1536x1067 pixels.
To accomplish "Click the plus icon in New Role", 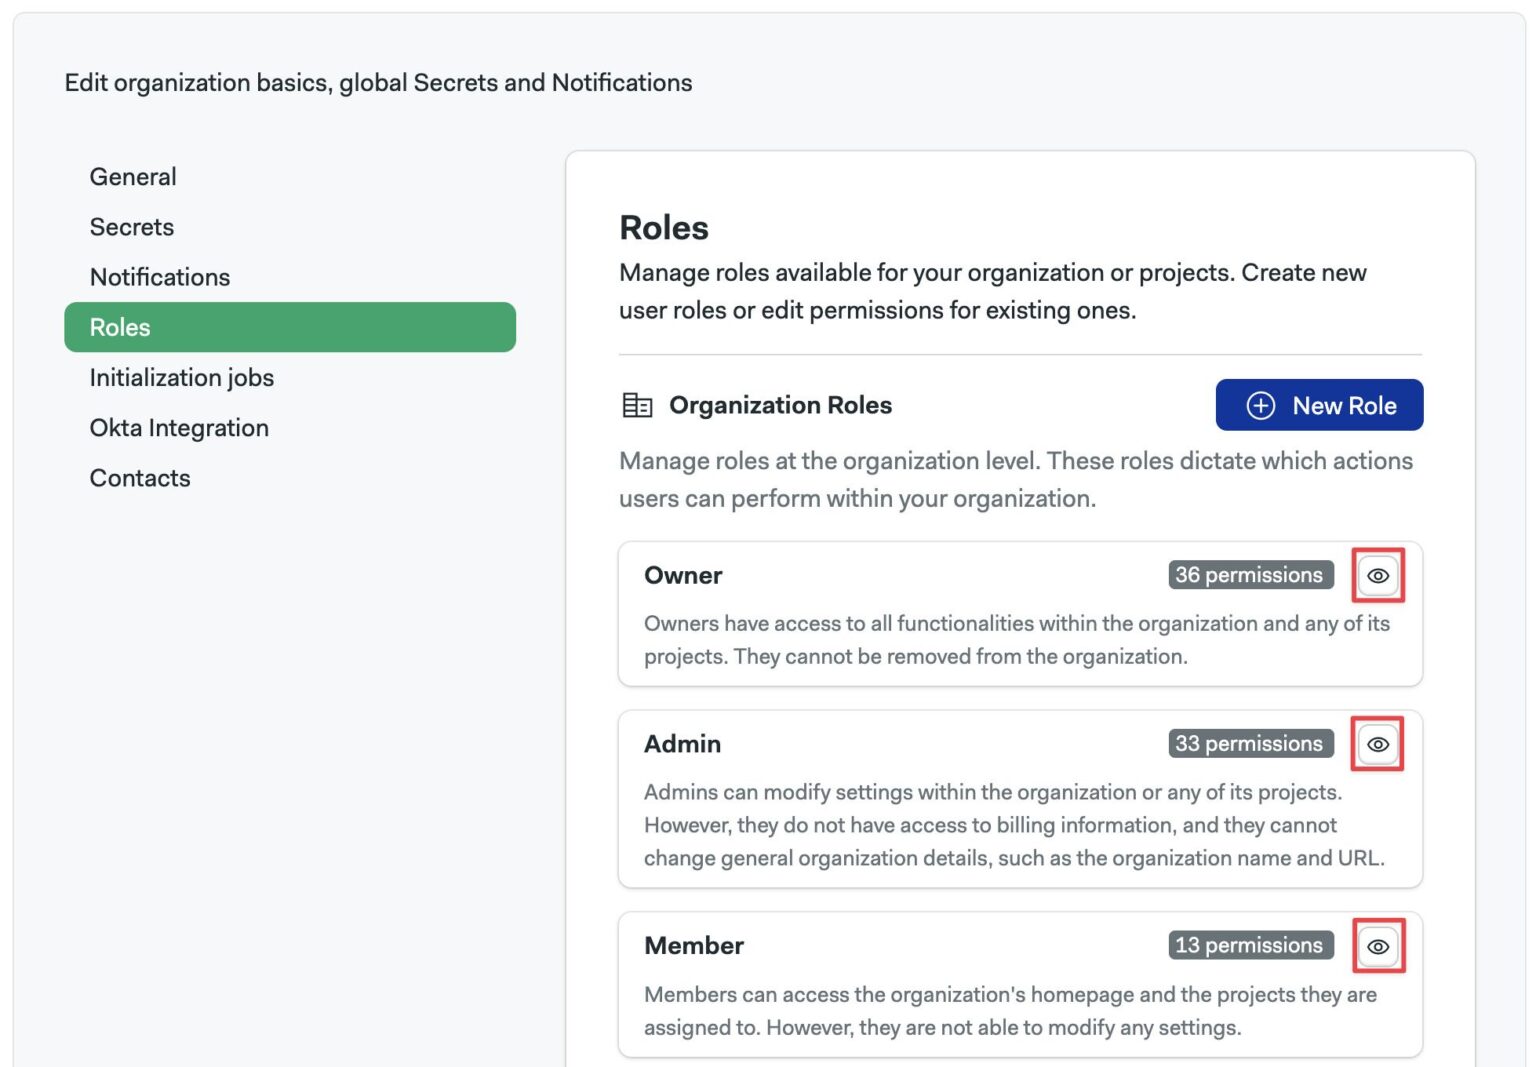I will [1260, 405].
